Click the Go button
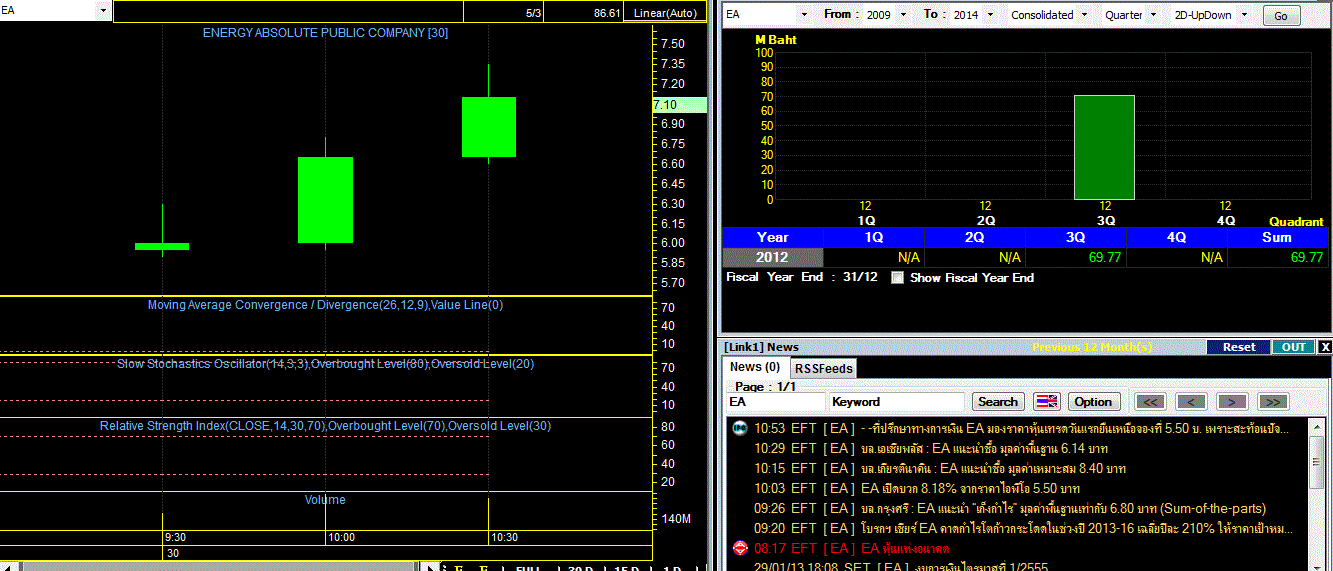Screen dimensions: 1333x571 [1281, 16]
